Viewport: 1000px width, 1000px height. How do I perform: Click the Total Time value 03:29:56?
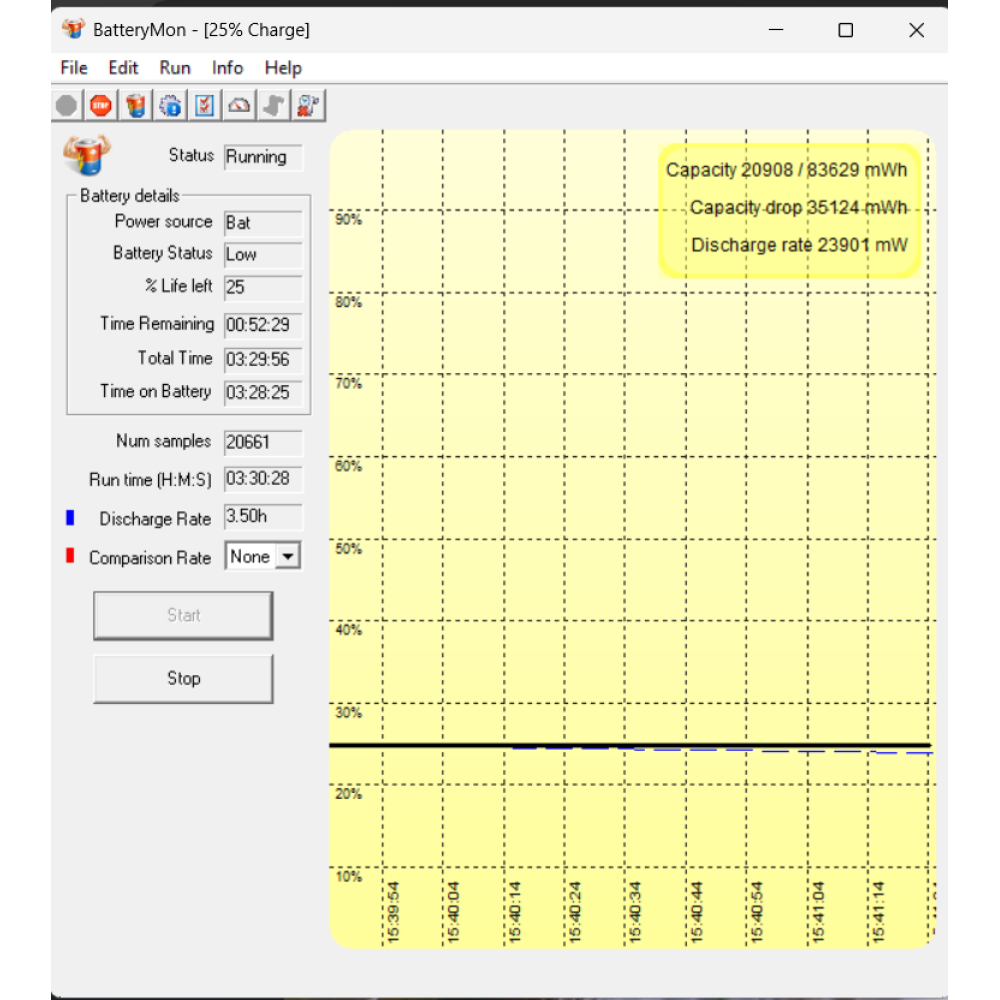pos(263,360)
